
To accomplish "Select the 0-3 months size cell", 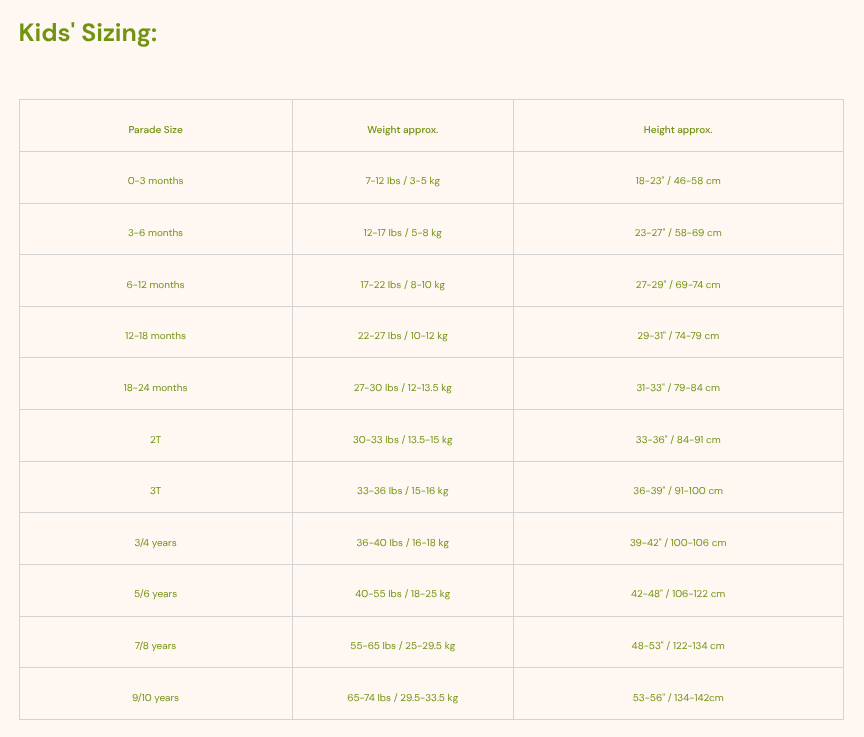I will tap(155, 181).
